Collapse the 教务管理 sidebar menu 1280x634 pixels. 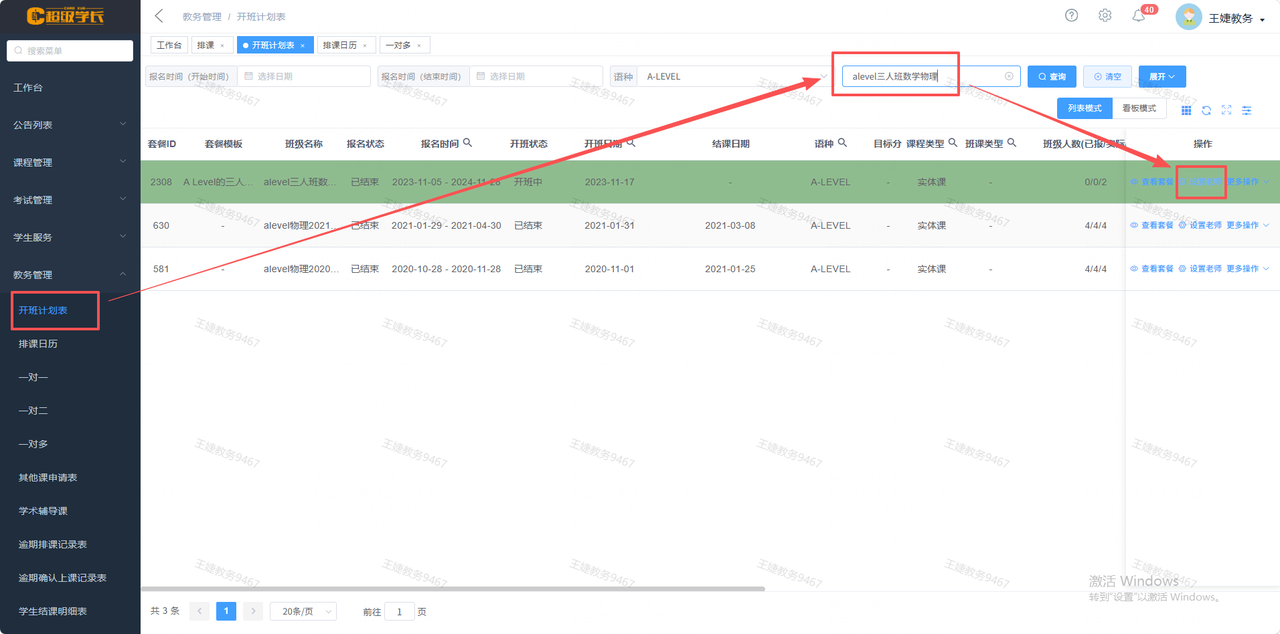tap(69, 274)
